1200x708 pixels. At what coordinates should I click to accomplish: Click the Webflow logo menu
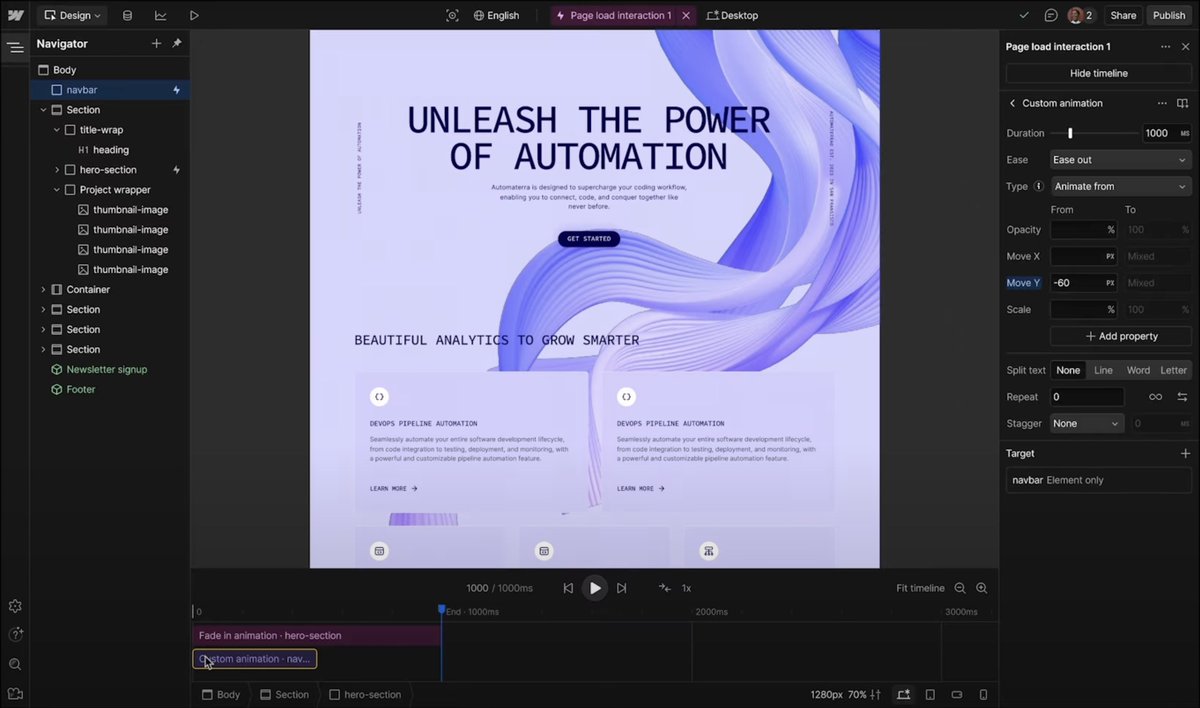pos(15,15)
